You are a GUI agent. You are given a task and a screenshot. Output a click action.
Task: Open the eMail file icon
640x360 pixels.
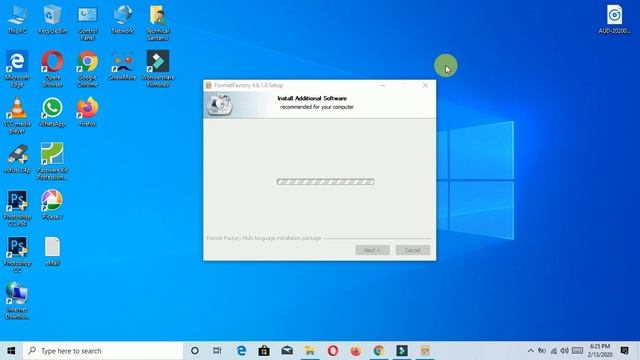(x=52, y=251)
